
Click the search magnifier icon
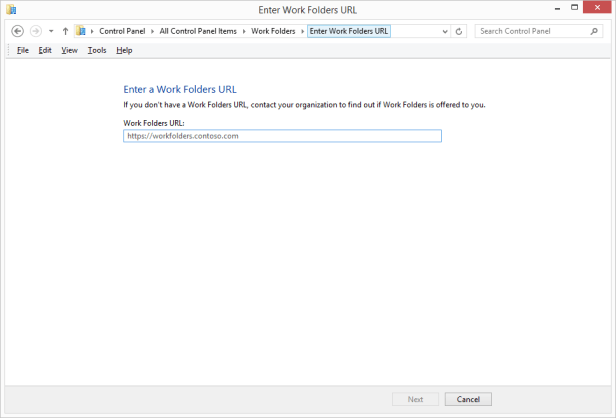[x=598, y=31]
